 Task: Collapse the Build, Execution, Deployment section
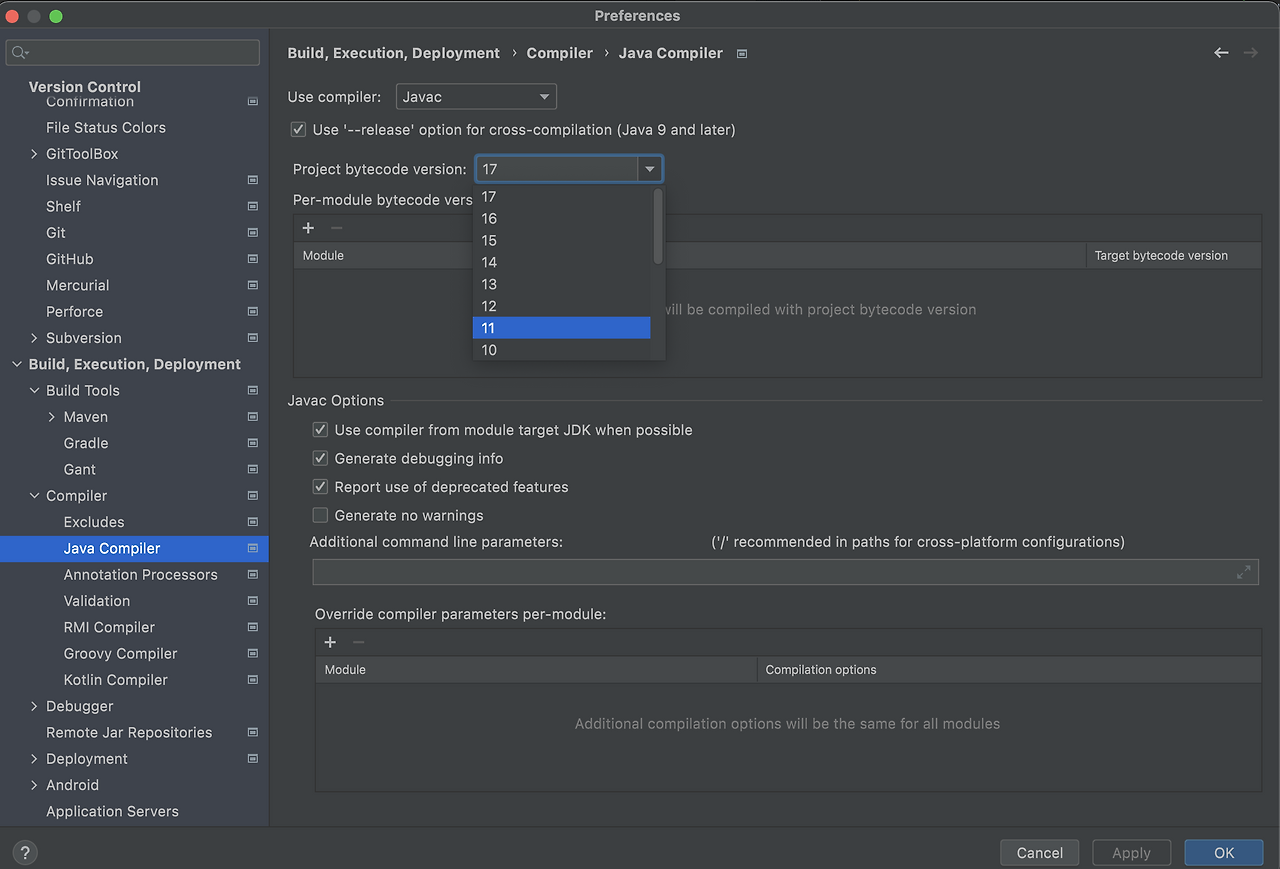coord(16,364)
